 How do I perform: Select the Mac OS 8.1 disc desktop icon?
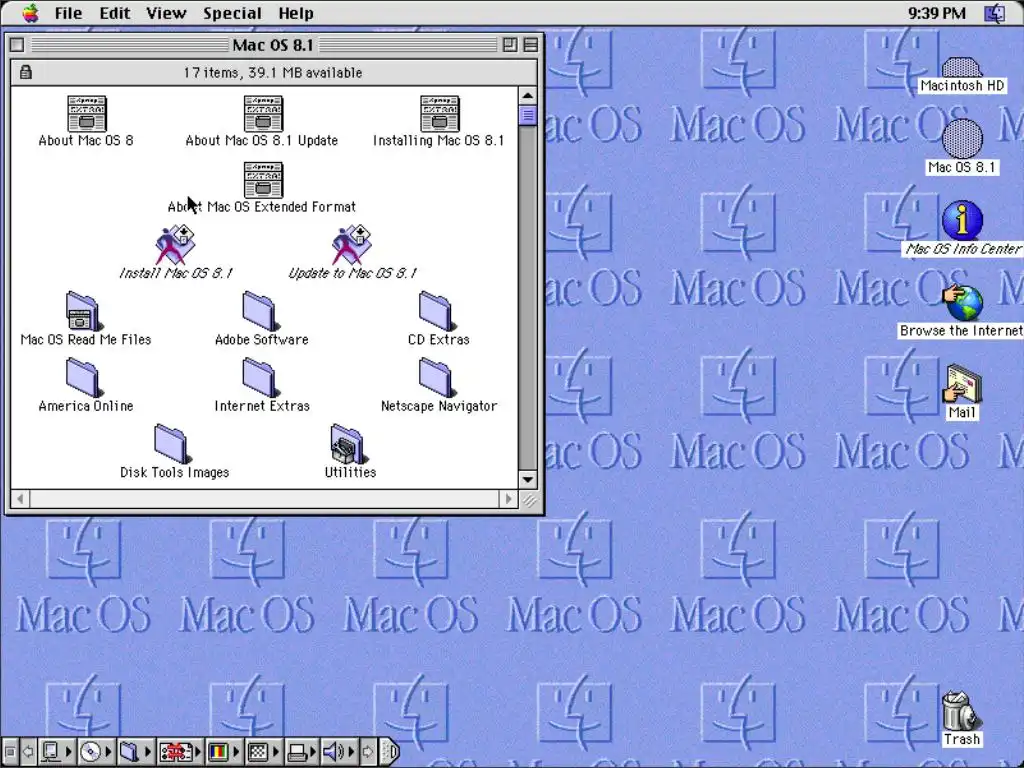tap(962, 138)
